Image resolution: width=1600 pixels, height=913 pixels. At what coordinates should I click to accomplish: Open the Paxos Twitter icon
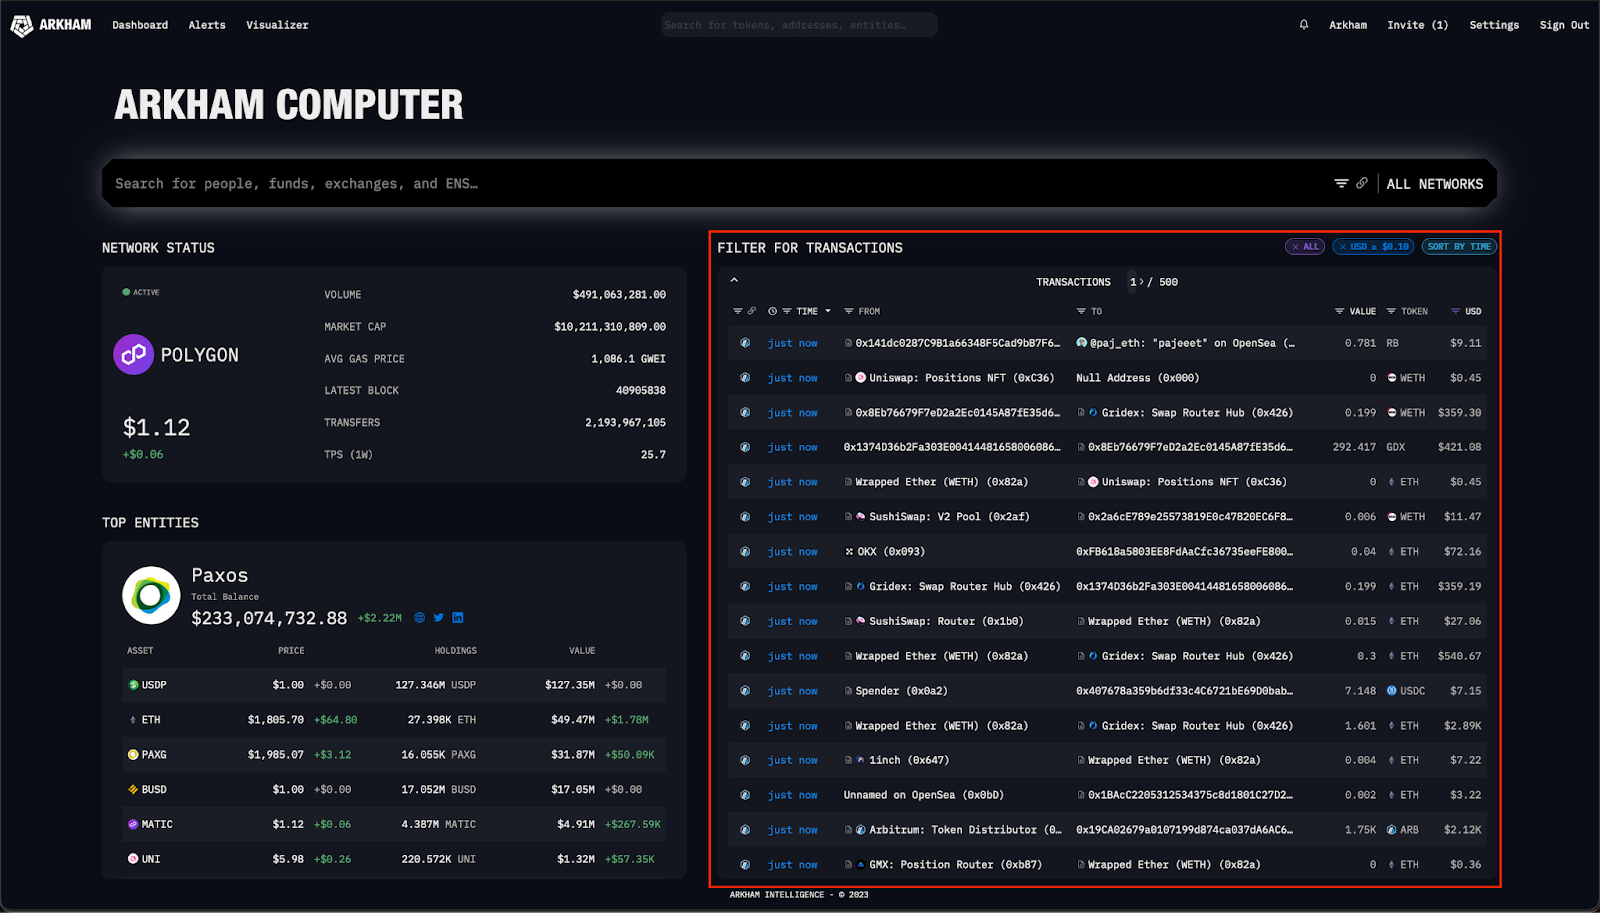(x=439, y=618)
